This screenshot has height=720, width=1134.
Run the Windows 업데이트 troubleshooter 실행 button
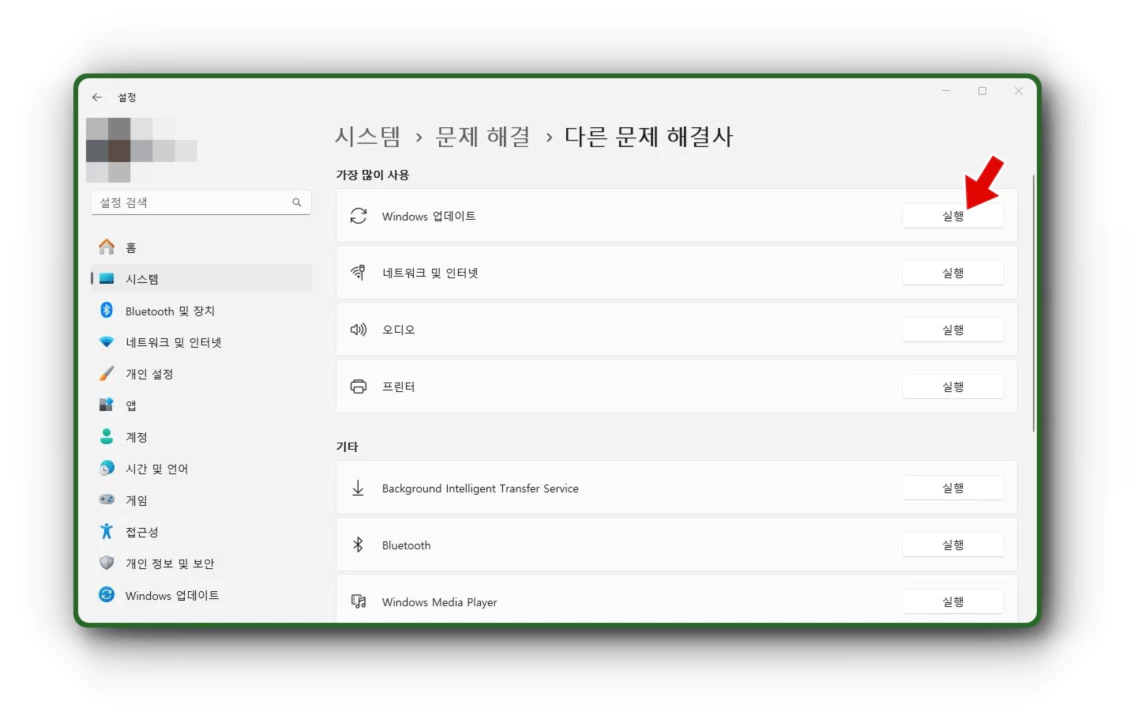point(952,216)
